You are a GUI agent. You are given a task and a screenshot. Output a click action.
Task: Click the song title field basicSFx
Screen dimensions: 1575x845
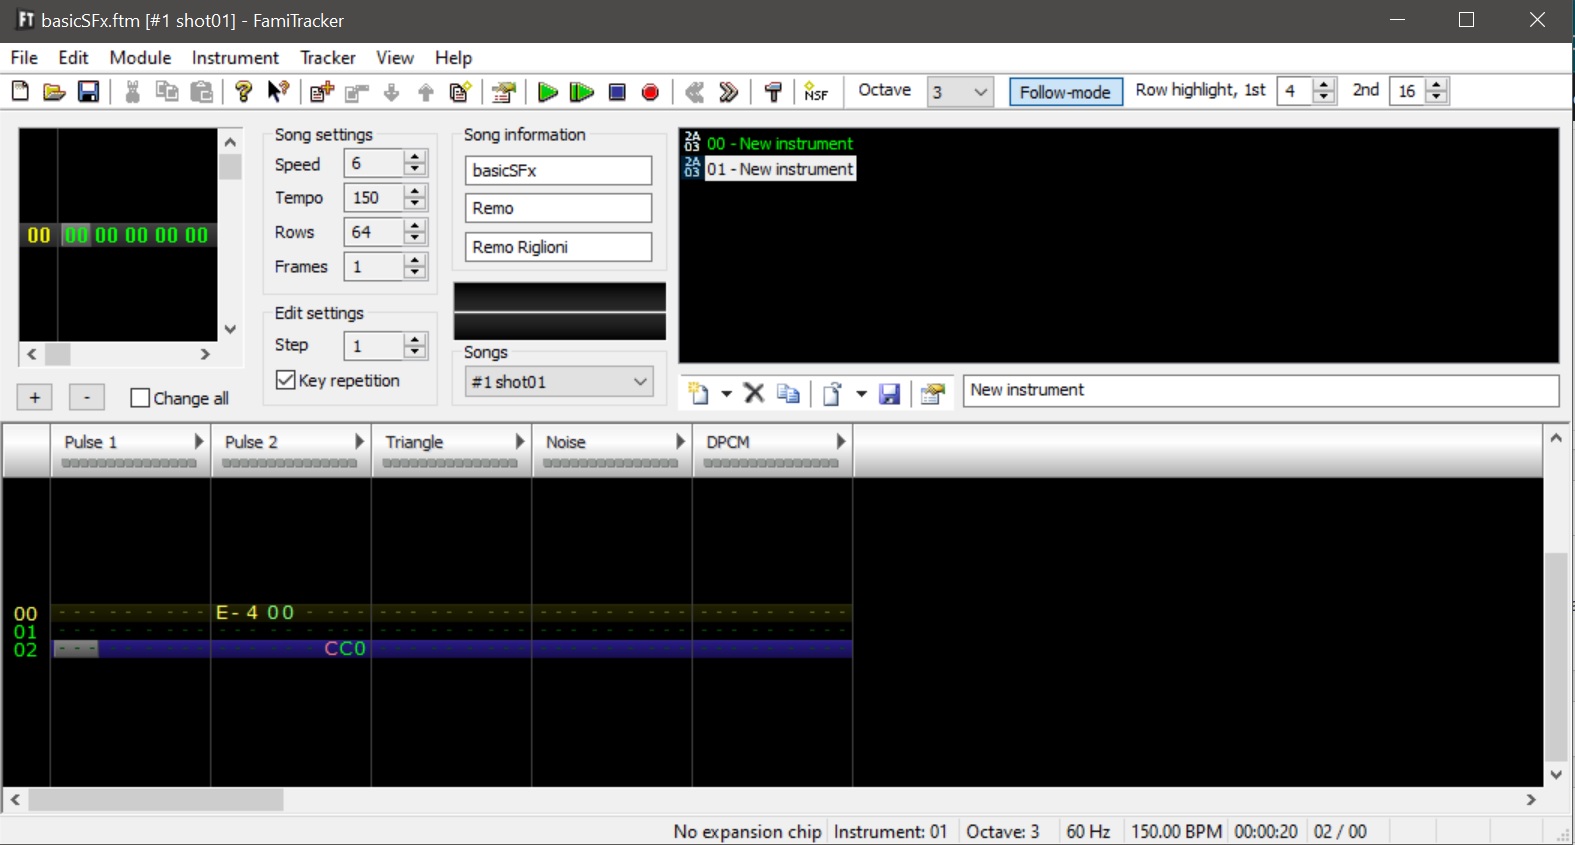pyautogui.click(x=558, y=170)
